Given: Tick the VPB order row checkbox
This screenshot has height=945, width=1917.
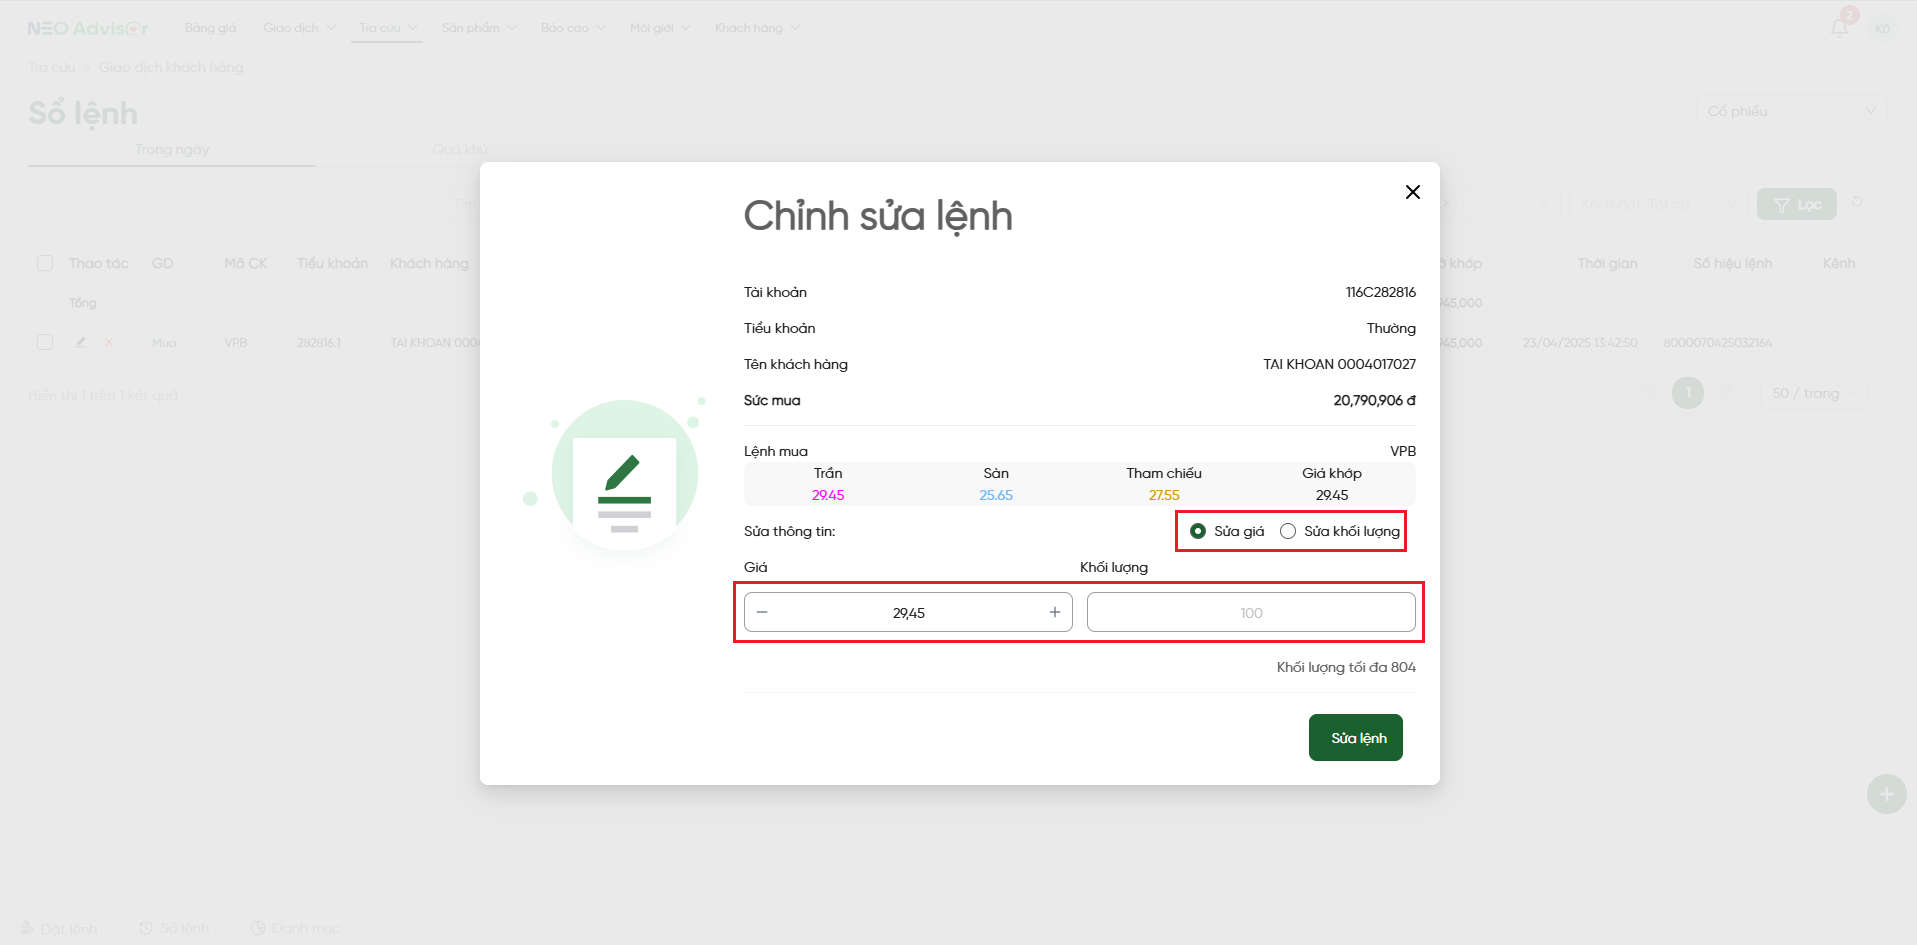Looking at the screenshot, I should [45, 342].
